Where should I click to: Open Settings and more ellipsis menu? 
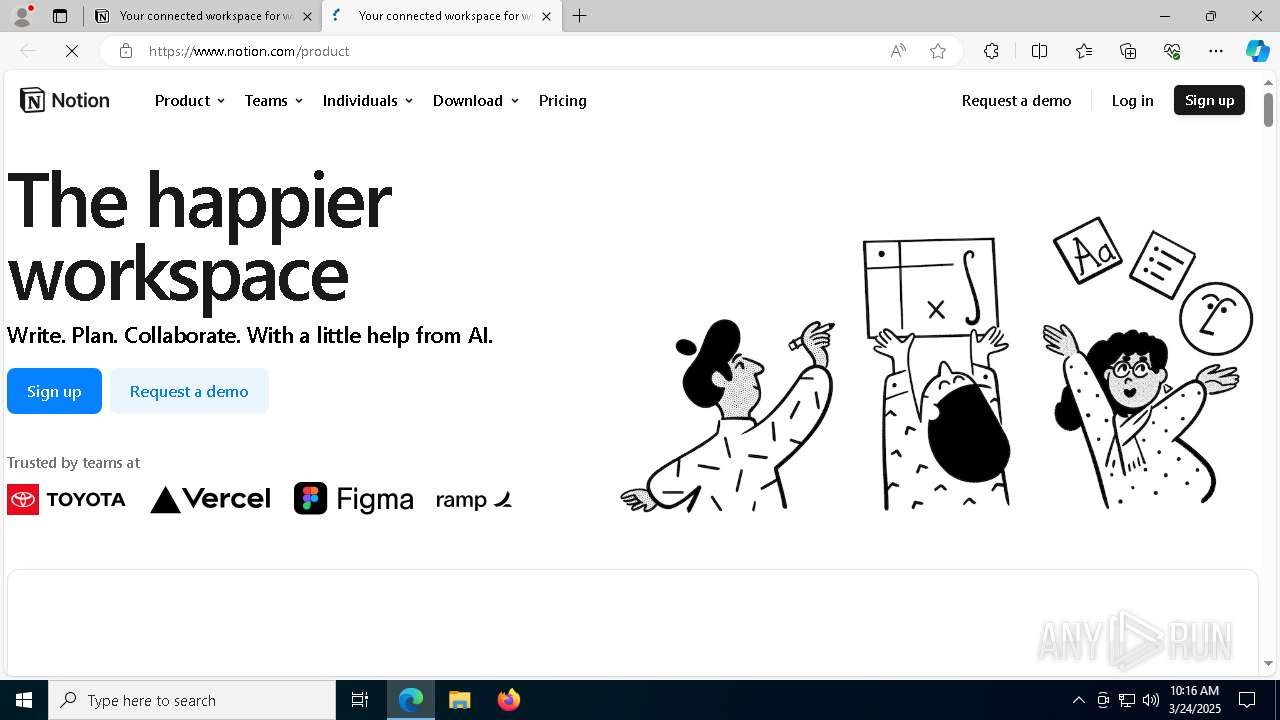click(1216, 51)
